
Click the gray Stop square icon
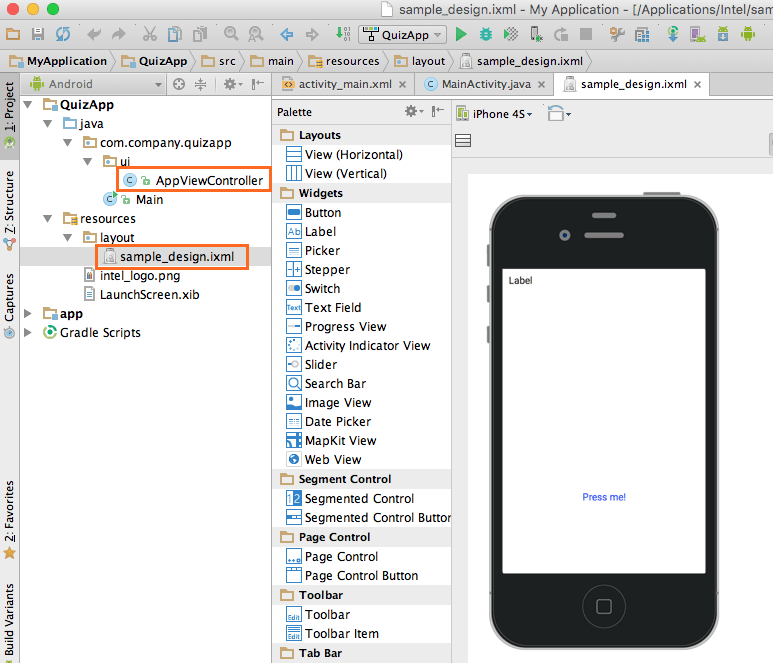point(586,34)
